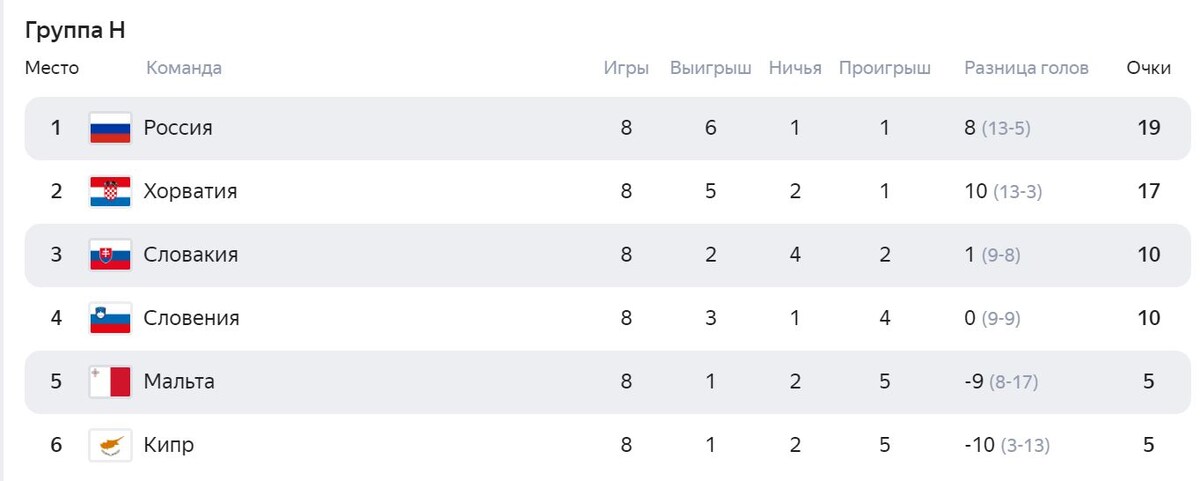Click the Cyprus flag icon

coord(110,445)
